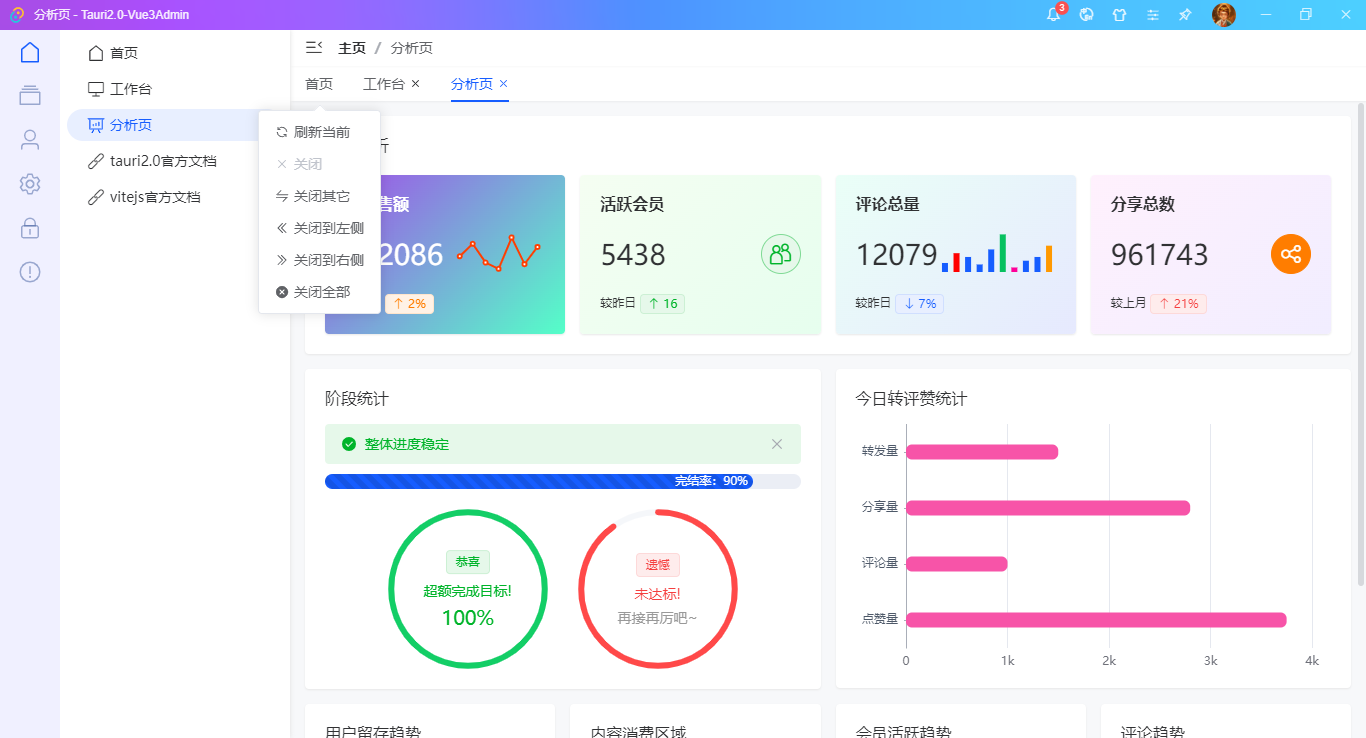Open the info page via the exclamation icon
This screenshot has height=738, width=1366.
29,271
